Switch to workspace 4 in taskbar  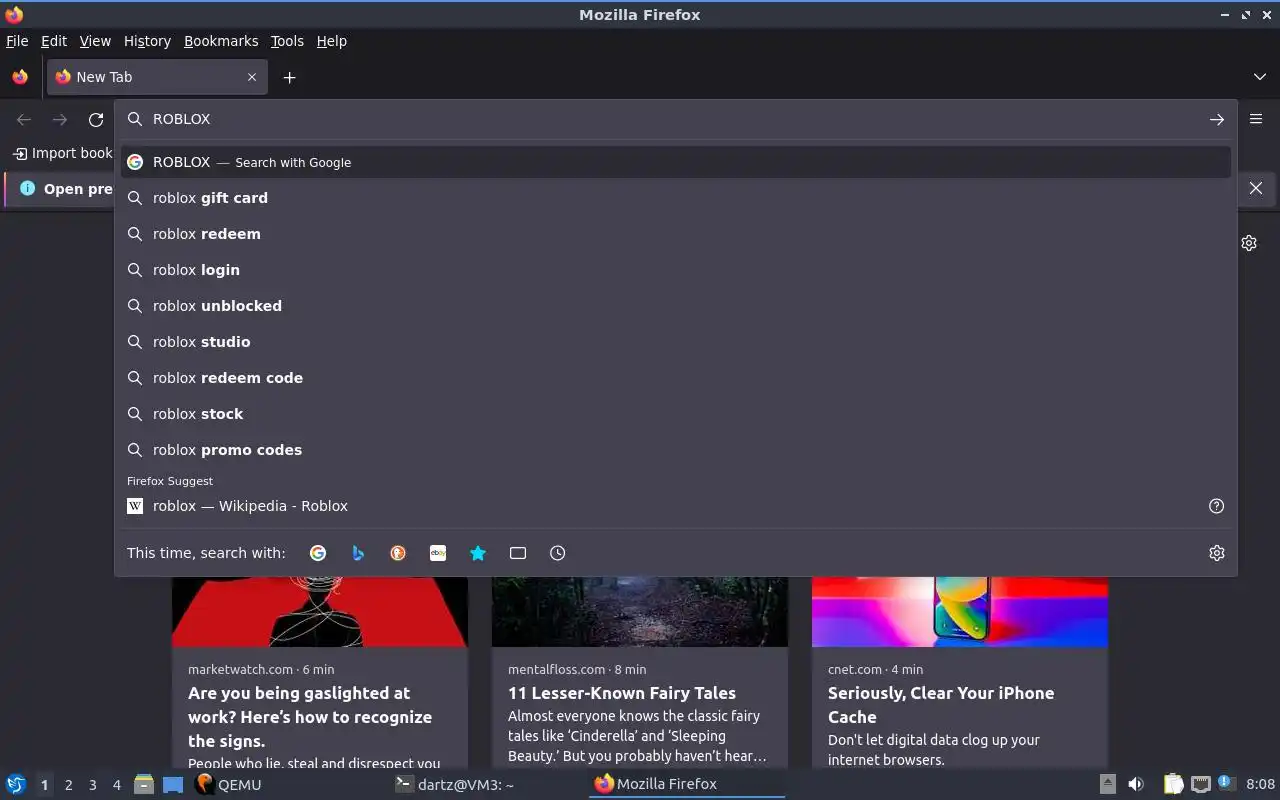(116, 785)
